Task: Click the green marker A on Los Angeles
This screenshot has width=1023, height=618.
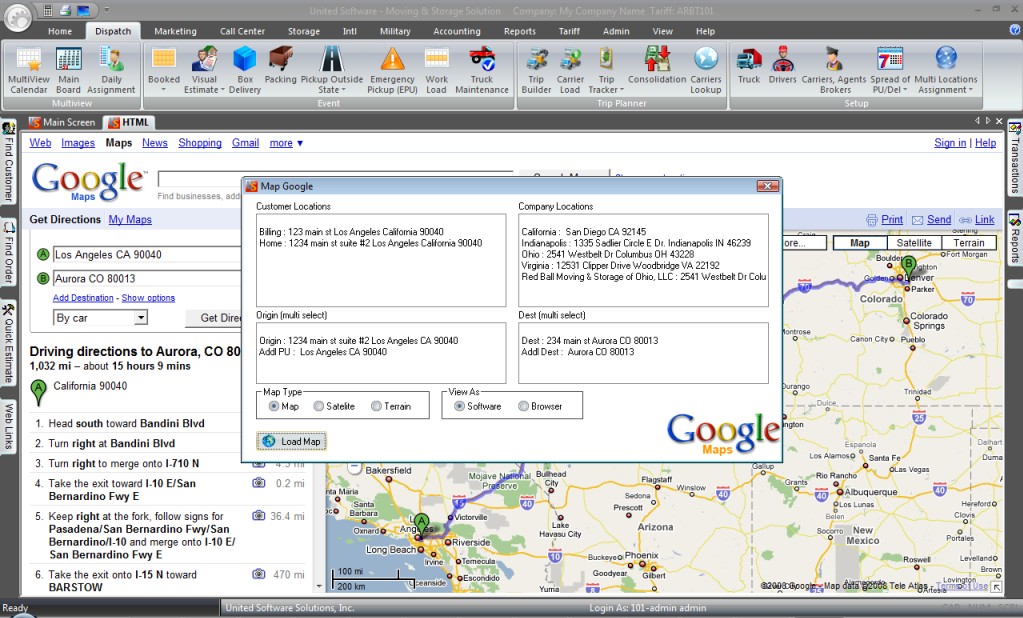Action: (422, 523)
